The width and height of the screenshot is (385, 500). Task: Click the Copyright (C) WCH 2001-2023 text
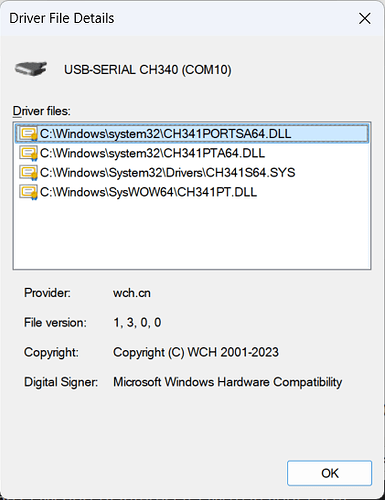(x=196, y=352)
